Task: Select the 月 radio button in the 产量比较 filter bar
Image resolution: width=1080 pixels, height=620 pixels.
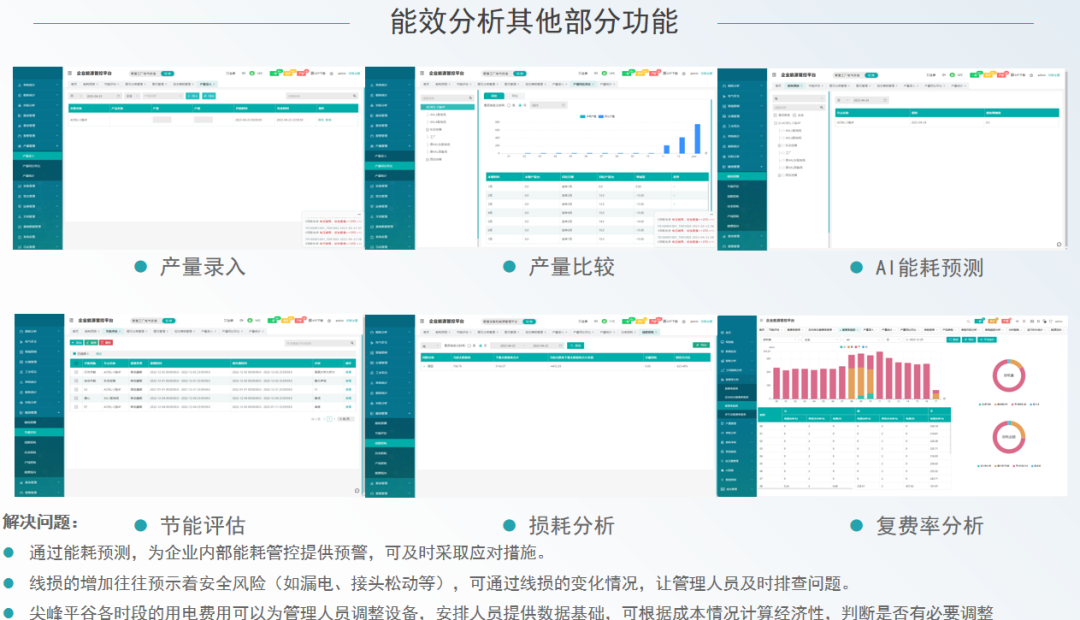Action: click(518, 105)
